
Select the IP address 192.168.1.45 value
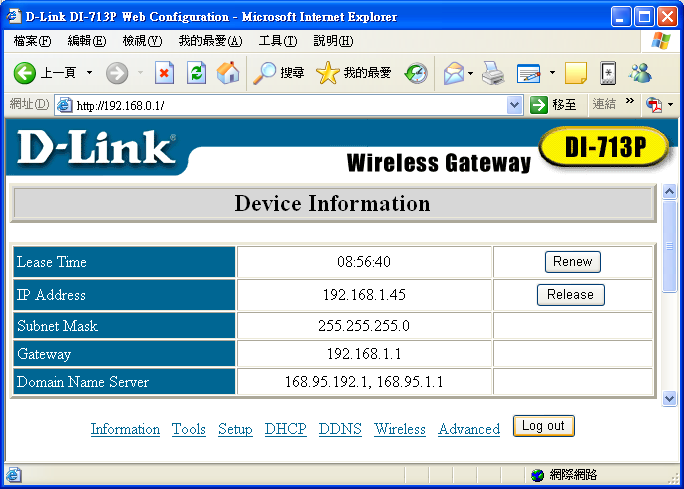pos(364,295)
